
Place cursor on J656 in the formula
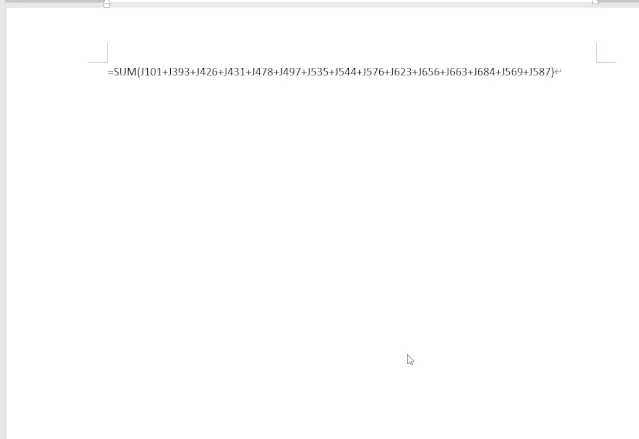click(x=429, y=72)
